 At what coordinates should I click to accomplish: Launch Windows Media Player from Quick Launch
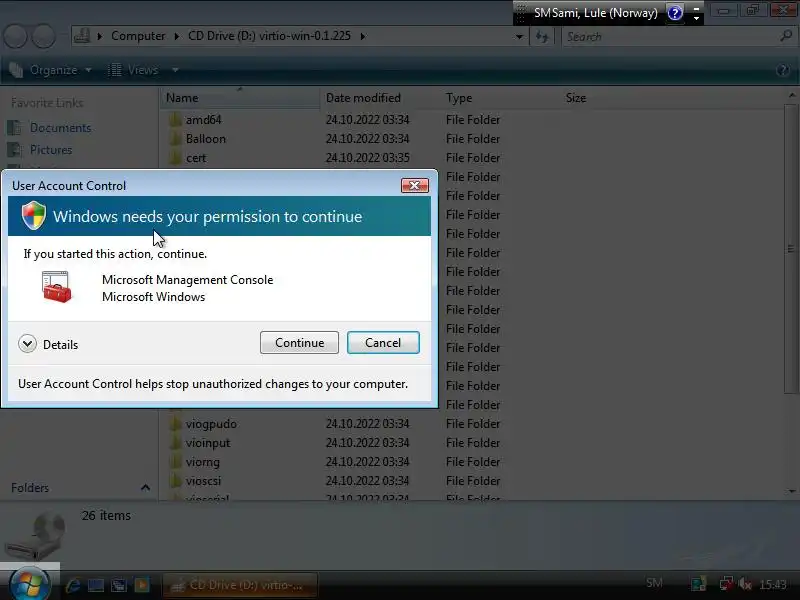(142, 585)
